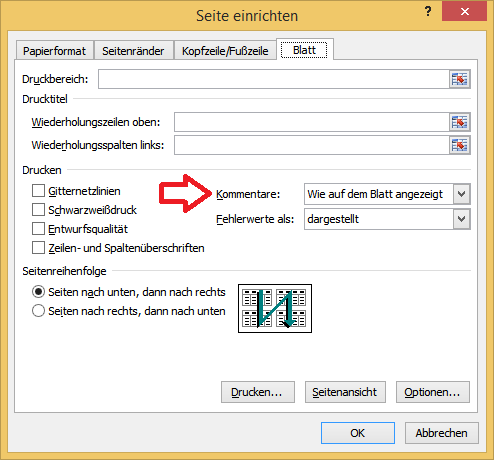Image resolution: width=494 pixels, height=460 pixels.
Task: Click into the Druckbereich input field
Action: coord(274,79)
